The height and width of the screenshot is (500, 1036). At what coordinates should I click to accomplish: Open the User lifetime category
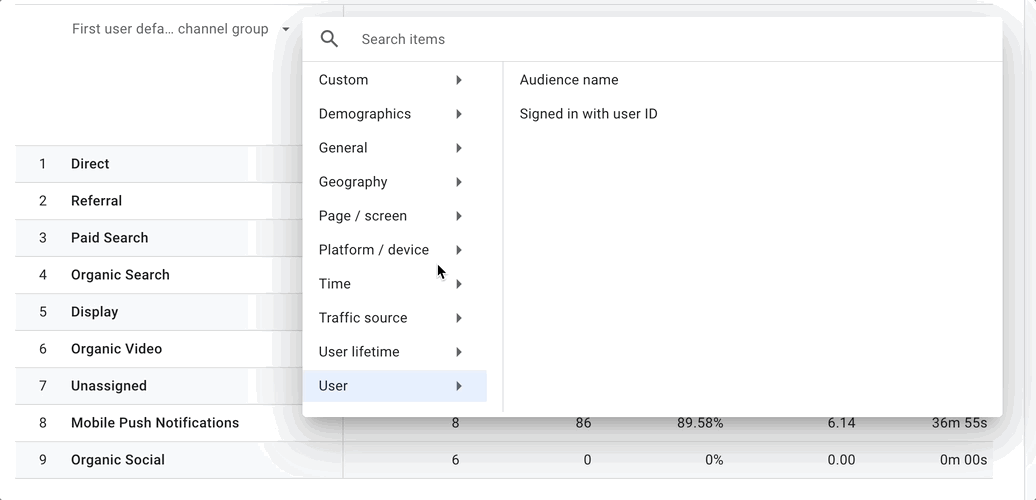tap(359, 352)
